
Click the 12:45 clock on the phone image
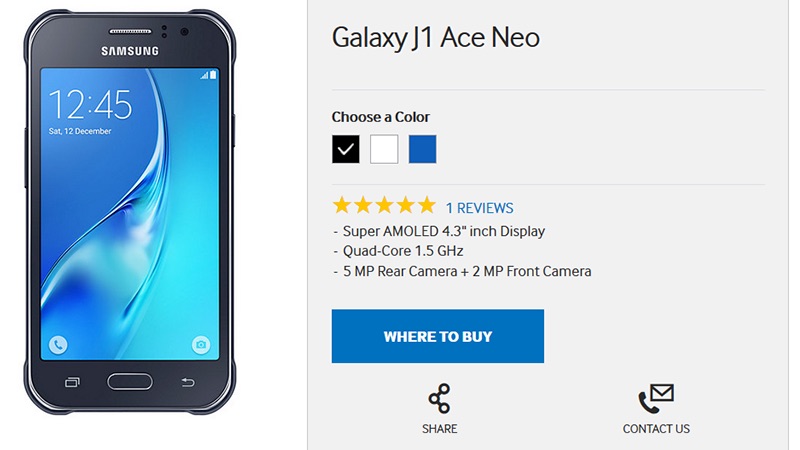point(90,104)
